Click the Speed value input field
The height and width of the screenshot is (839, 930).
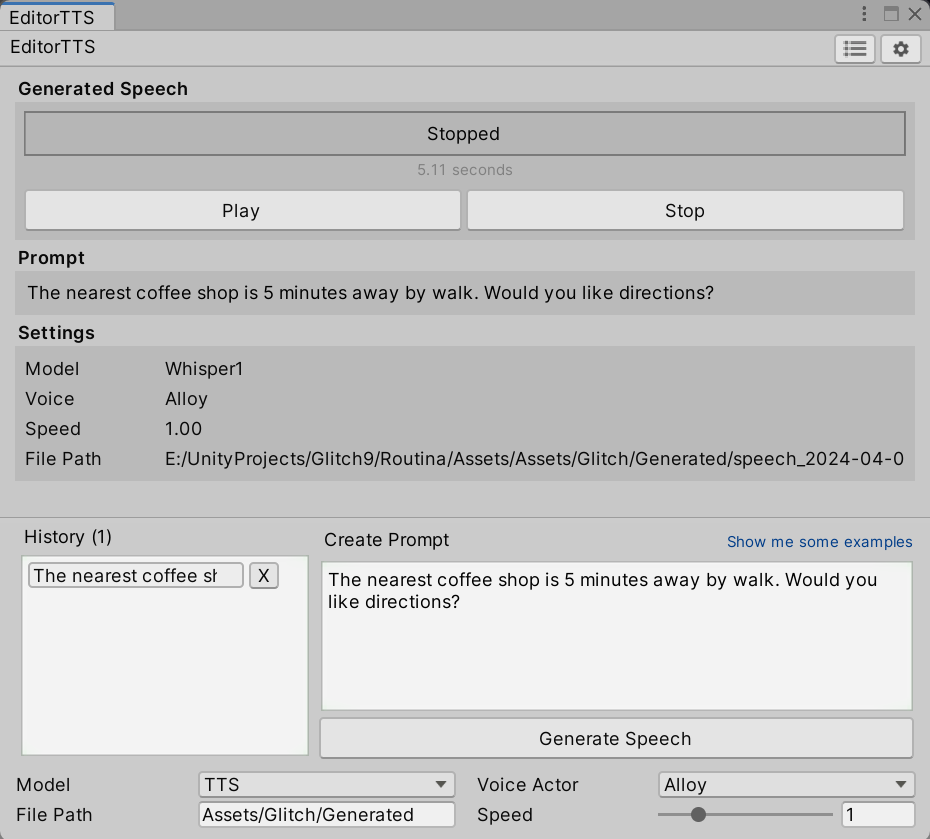877,815
